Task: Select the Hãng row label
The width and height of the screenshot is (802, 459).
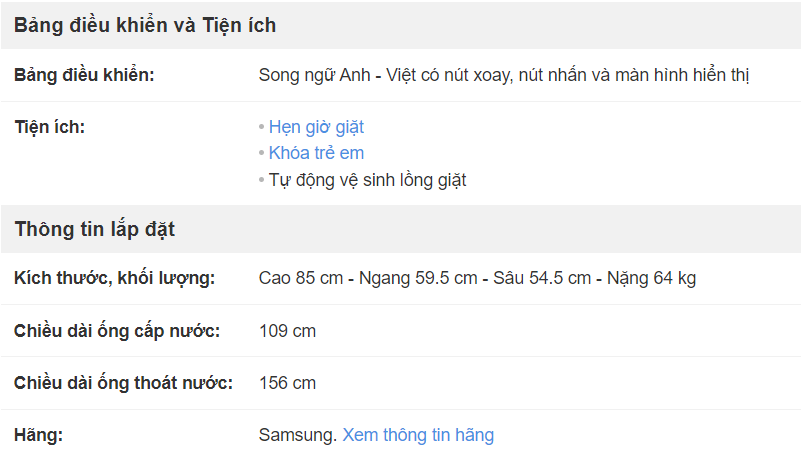Action: click(x=38, y=435)
